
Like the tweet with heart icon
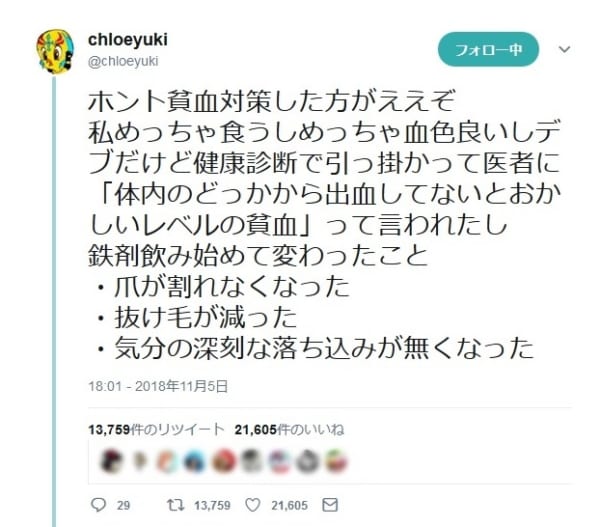253,505
